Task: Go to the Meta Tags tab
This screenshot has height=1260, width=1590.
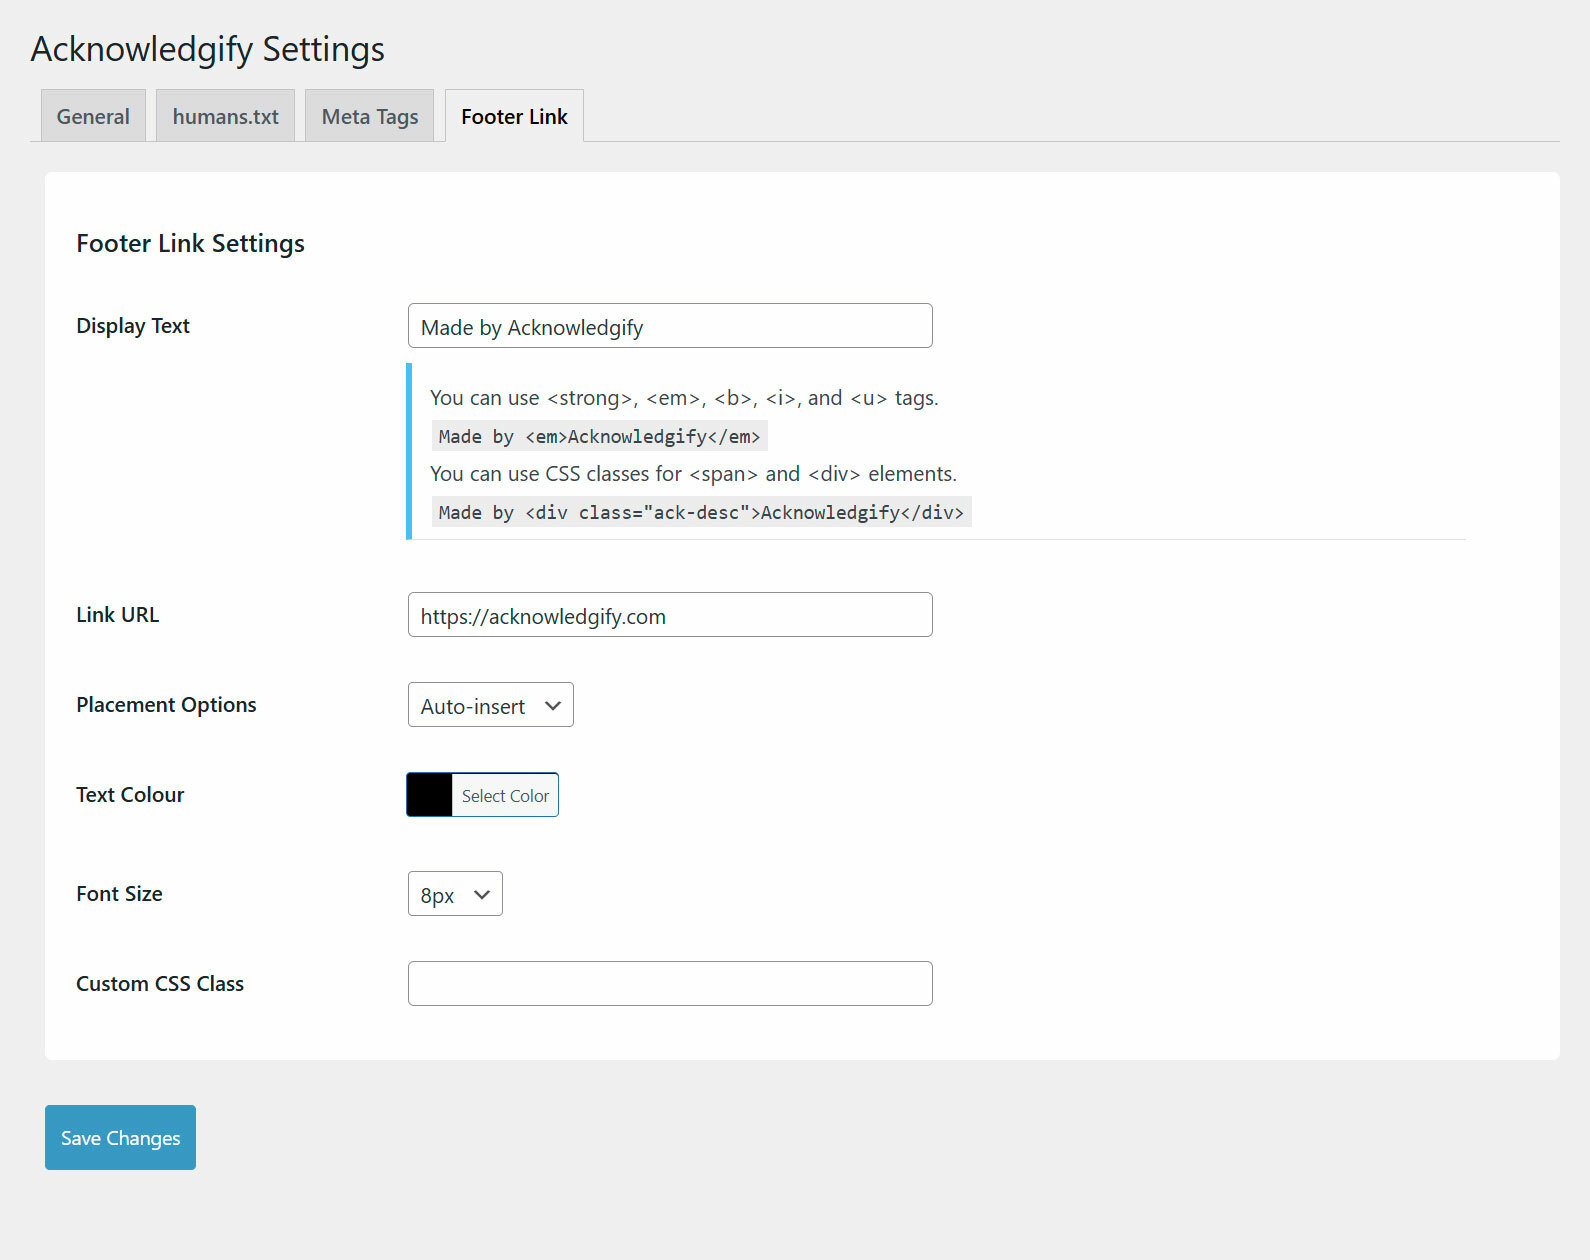Action: click(370, 116)
